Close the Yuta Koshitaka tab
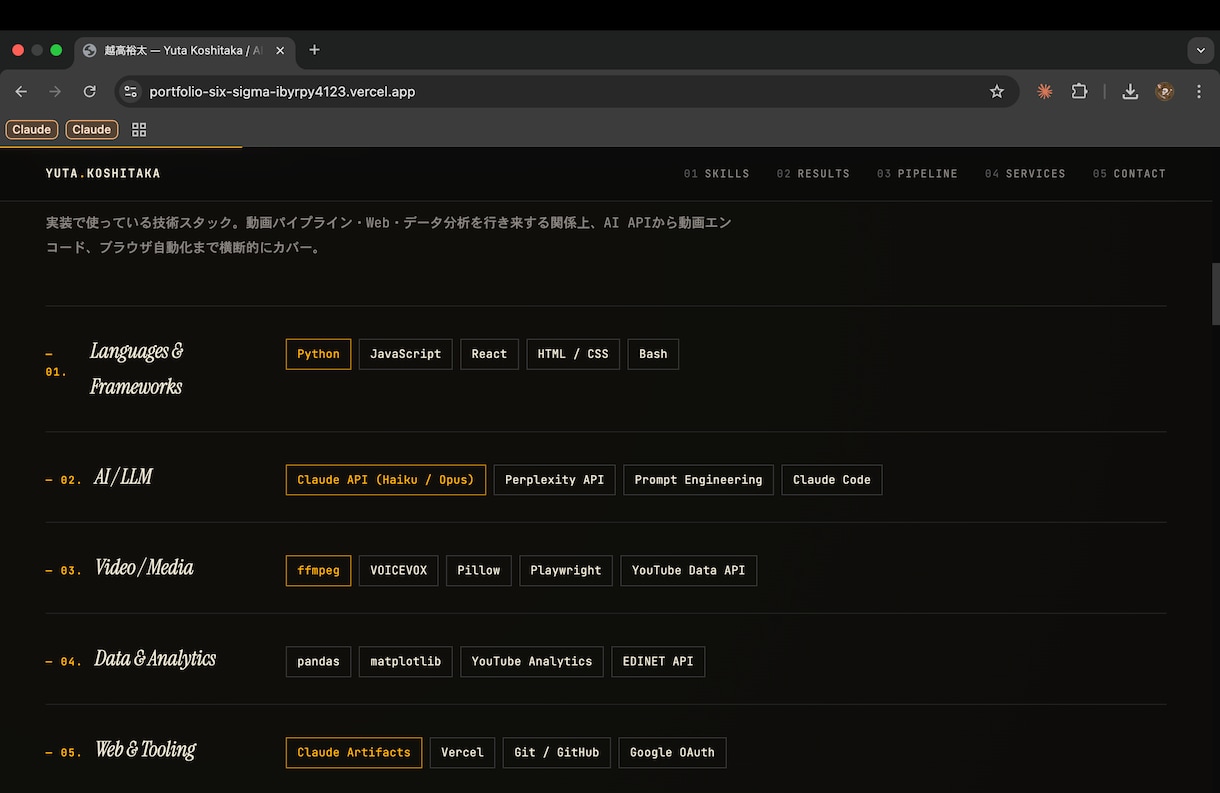The height and width of the screenshot is (793, 1220). [x=280, y=50]
